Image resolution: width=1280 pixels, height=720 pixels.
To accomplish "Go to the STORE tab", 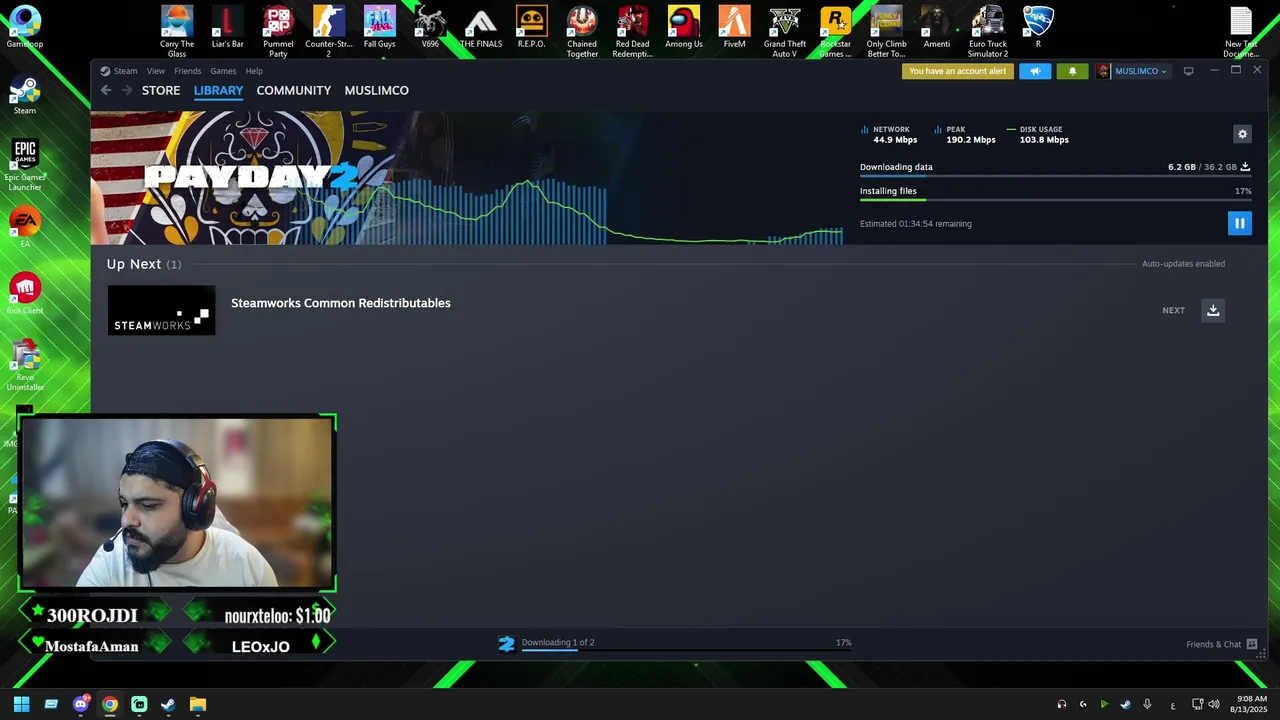I will click(161, 90).
